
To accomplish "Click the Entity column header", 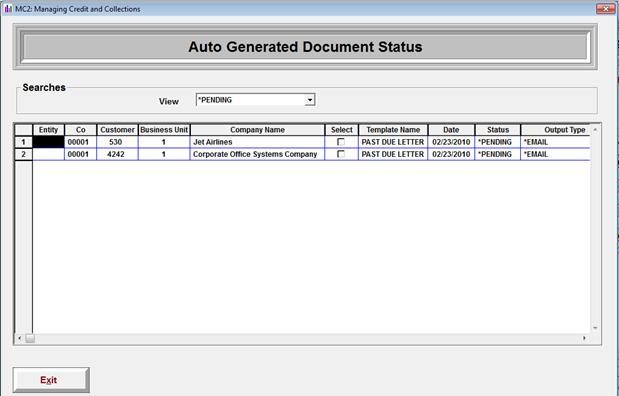I will pos(49,130).
